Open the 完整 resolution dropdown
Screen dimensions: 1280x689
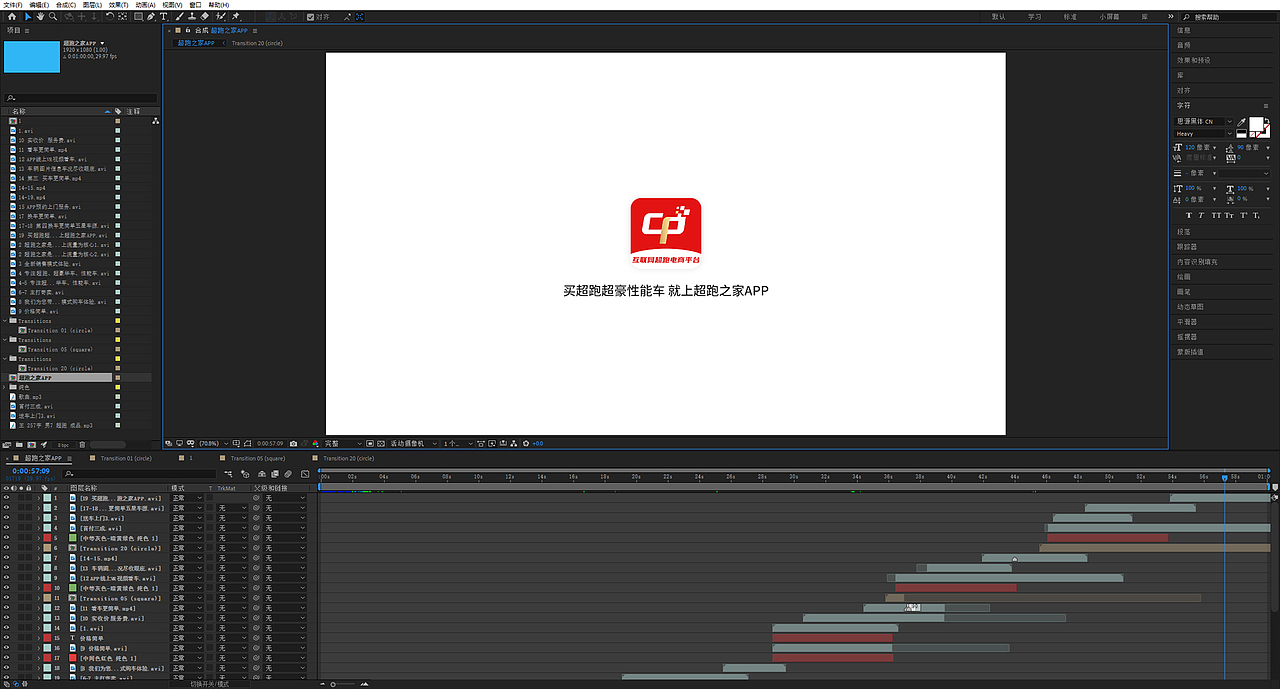(x=344, y=443)
